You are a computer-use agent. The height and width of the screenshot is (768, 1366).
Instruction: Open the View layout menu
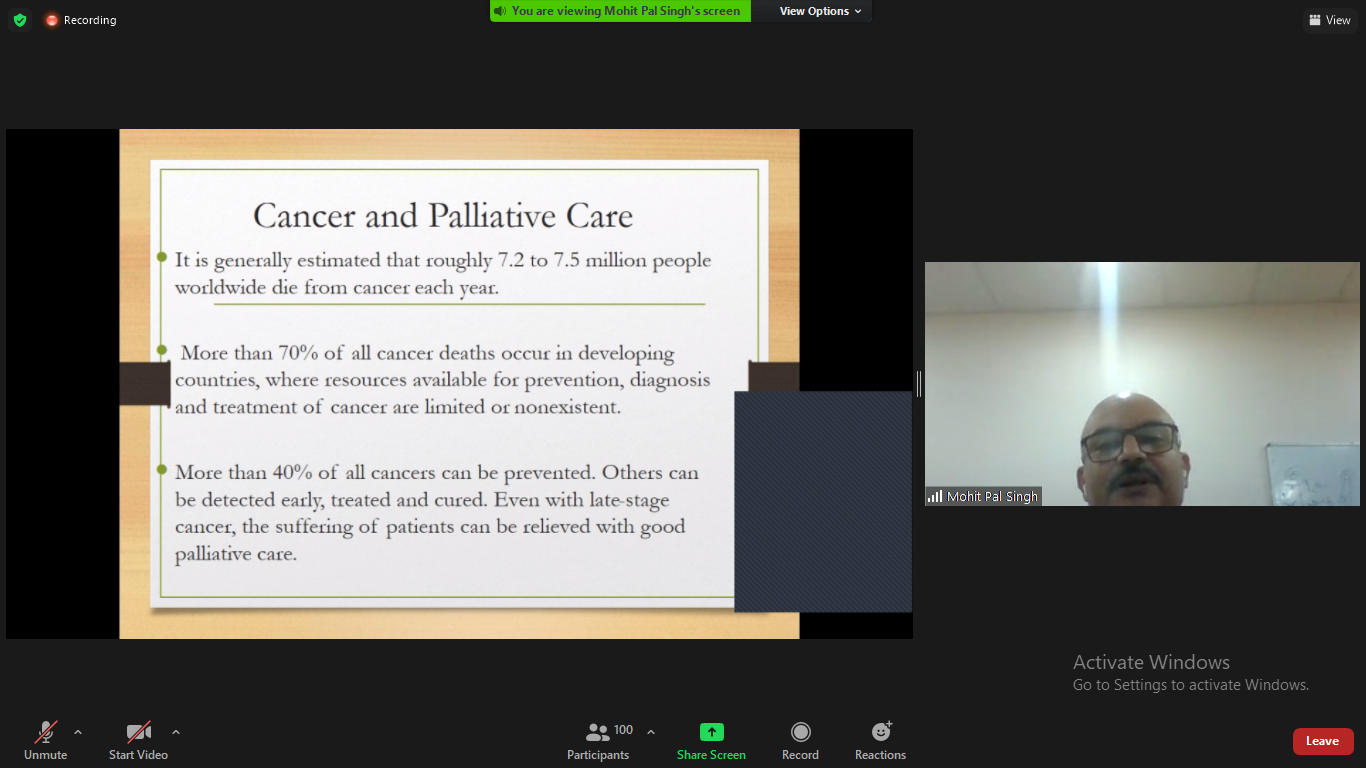coord(1329,20)
